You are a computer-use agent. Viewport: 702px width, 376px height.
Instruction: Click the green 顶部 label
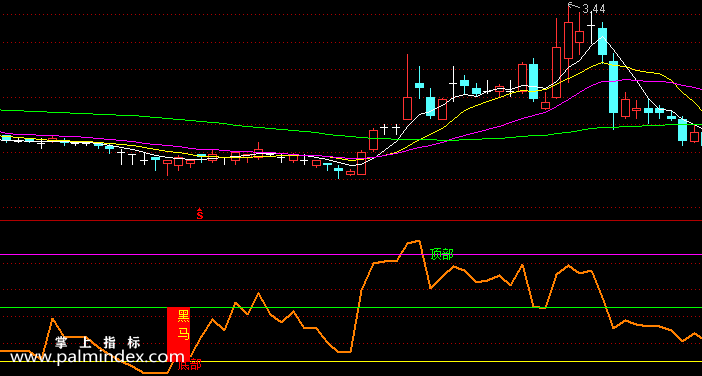point(441,255)
